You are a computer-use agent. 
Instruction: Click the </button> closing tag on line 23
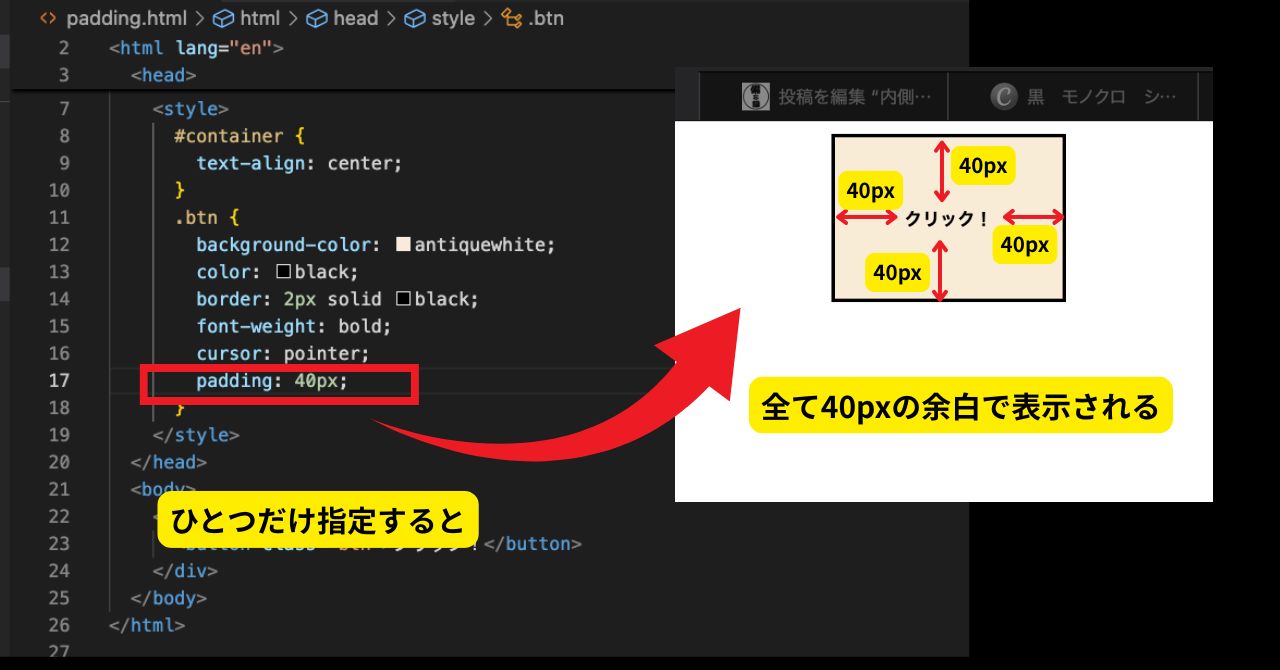[533, 544]
